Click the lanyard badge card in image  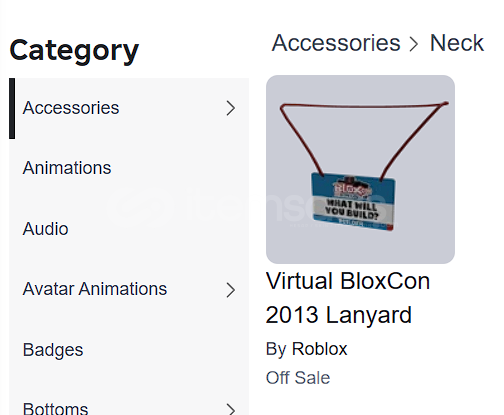(x=354, y=202)
